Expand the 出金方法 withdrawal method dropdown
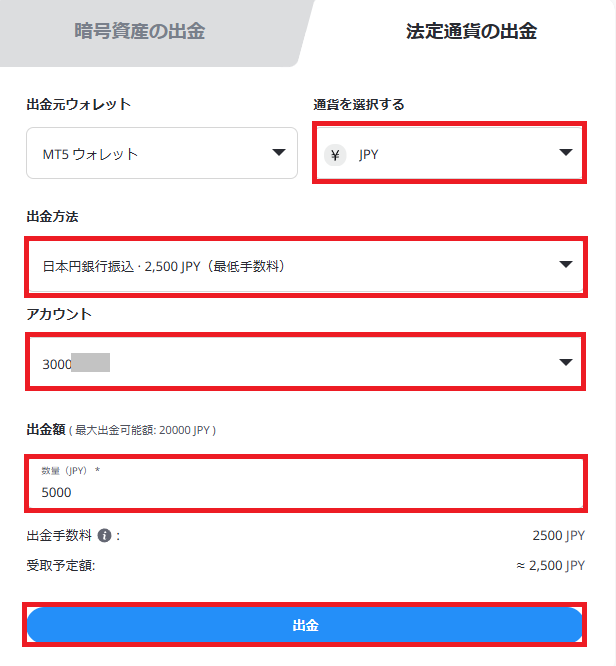This screenshot has width=616, height=666. coord(306,266)
